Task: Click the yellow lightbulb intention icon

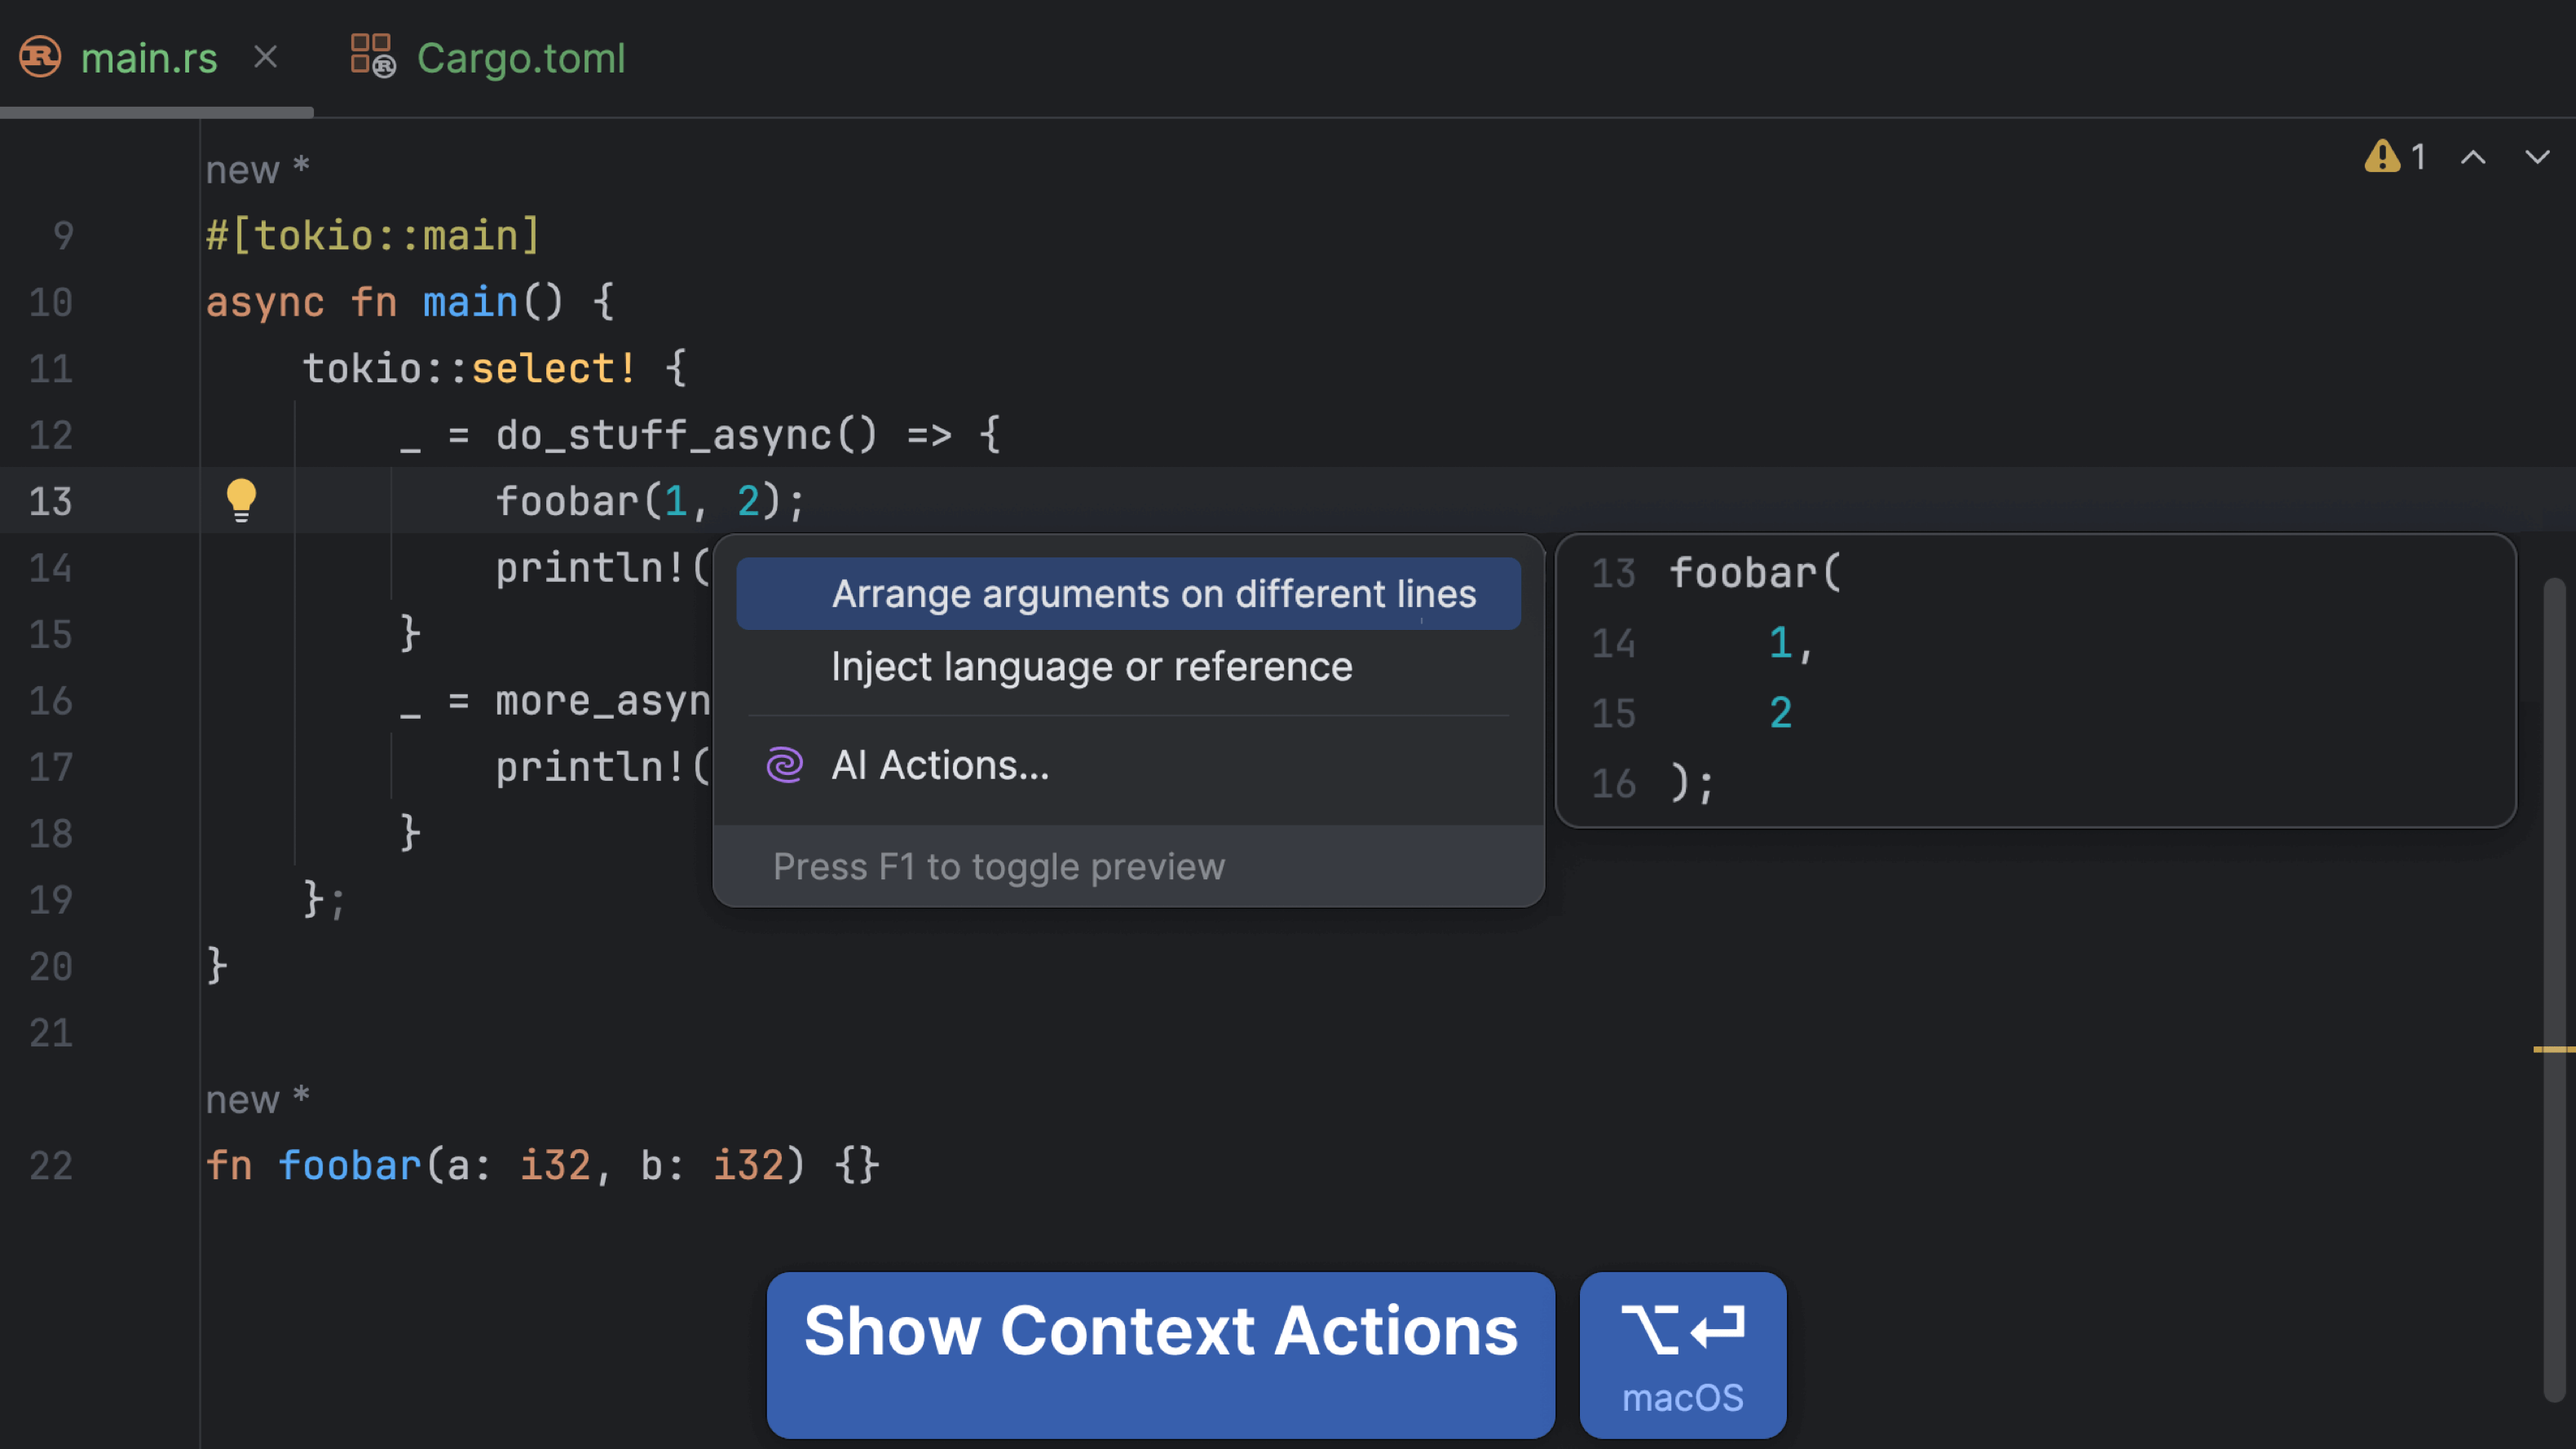Action: coord(241,499)
